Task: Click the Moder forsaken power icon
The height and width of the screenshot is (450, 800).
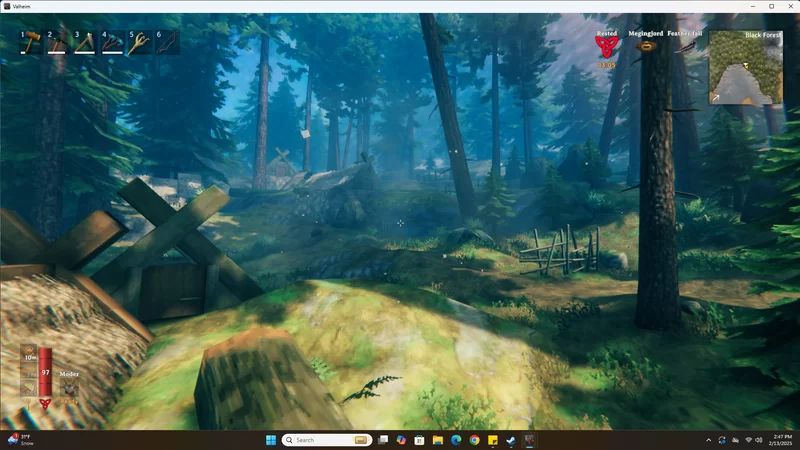Action: [x=69, y=388]
